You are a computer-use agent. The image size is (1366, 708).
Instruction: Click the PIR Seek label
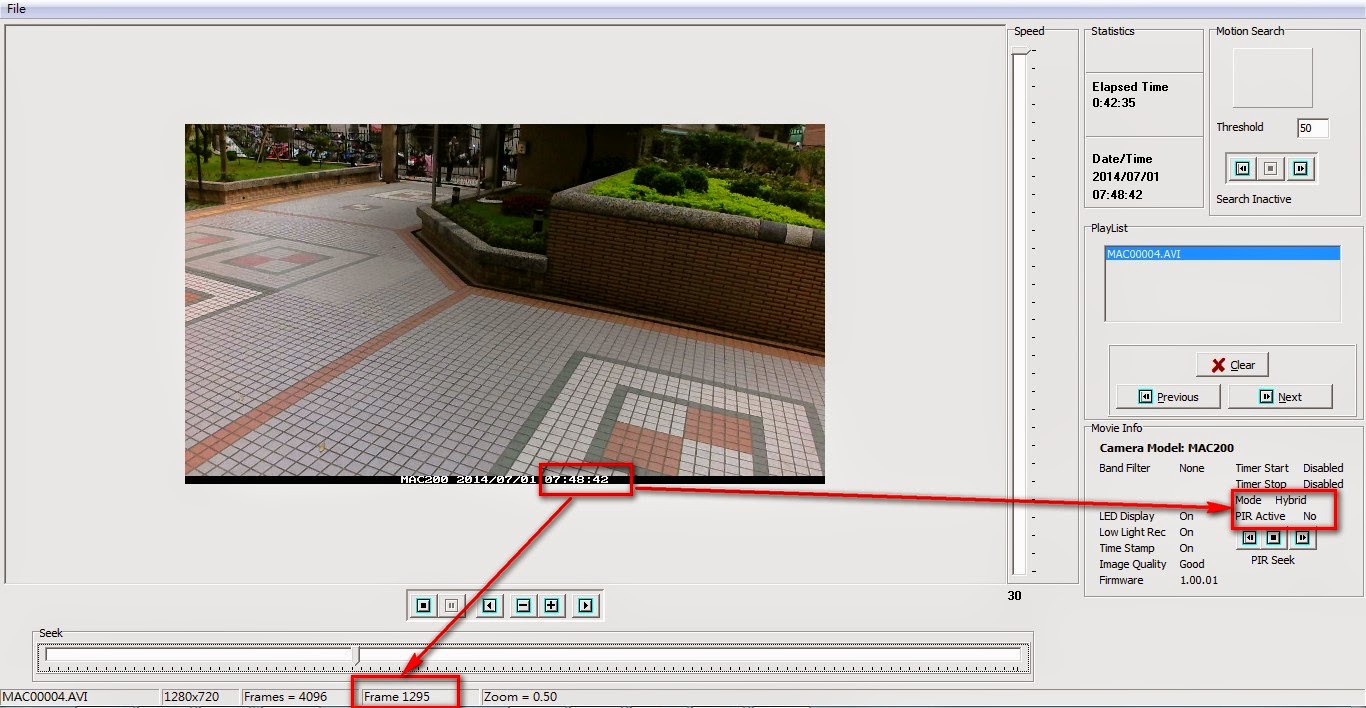1273,560
